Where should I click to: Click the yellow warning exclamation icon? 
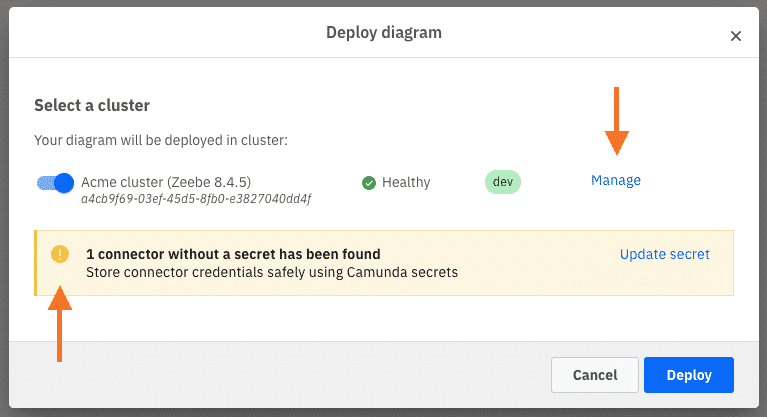point(60,254)
